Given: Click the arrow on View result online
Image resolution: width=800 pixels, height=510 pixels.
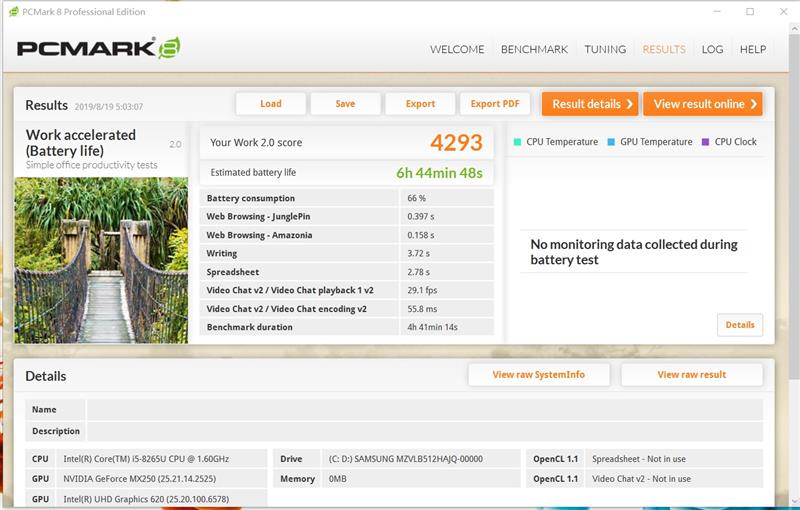Looking at the screenshot, I should point(754,104).
